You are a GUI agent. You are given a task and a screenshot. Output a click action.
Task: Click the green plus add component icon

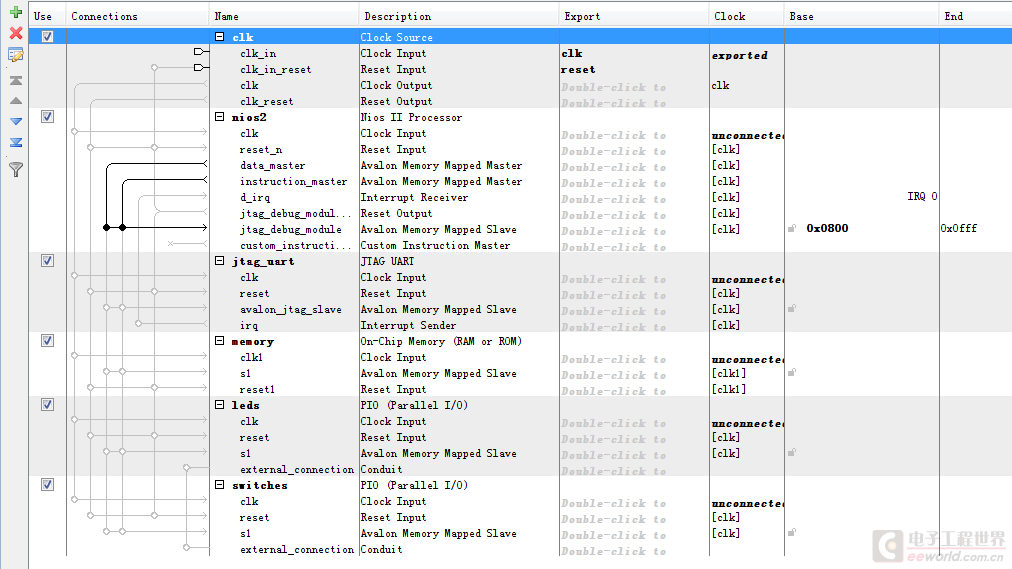(x=15, y=13)
